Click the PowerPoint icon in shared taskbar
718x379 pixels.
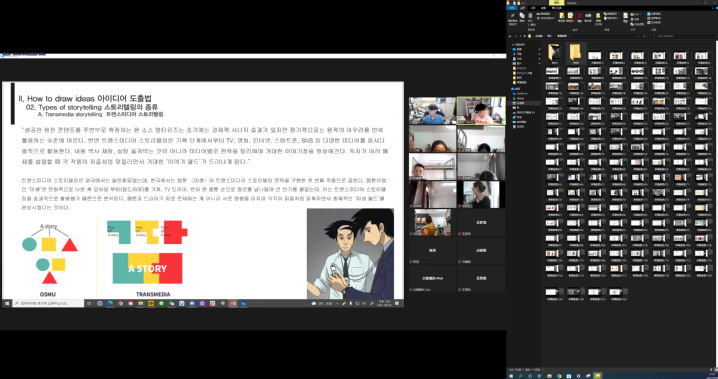(233, 303)
